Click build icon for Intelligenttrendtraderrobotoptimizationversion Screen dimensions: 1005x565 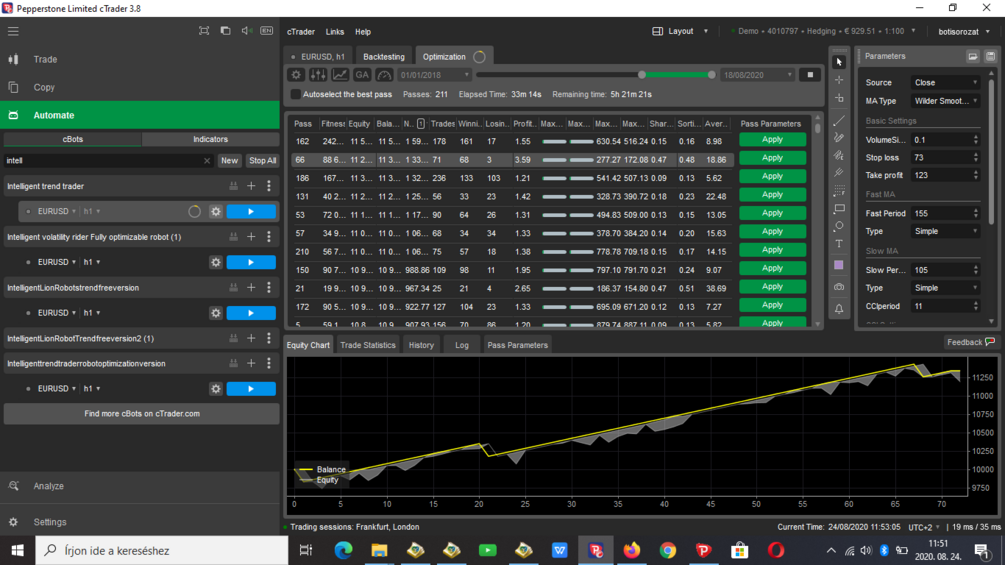click(233, 363)
